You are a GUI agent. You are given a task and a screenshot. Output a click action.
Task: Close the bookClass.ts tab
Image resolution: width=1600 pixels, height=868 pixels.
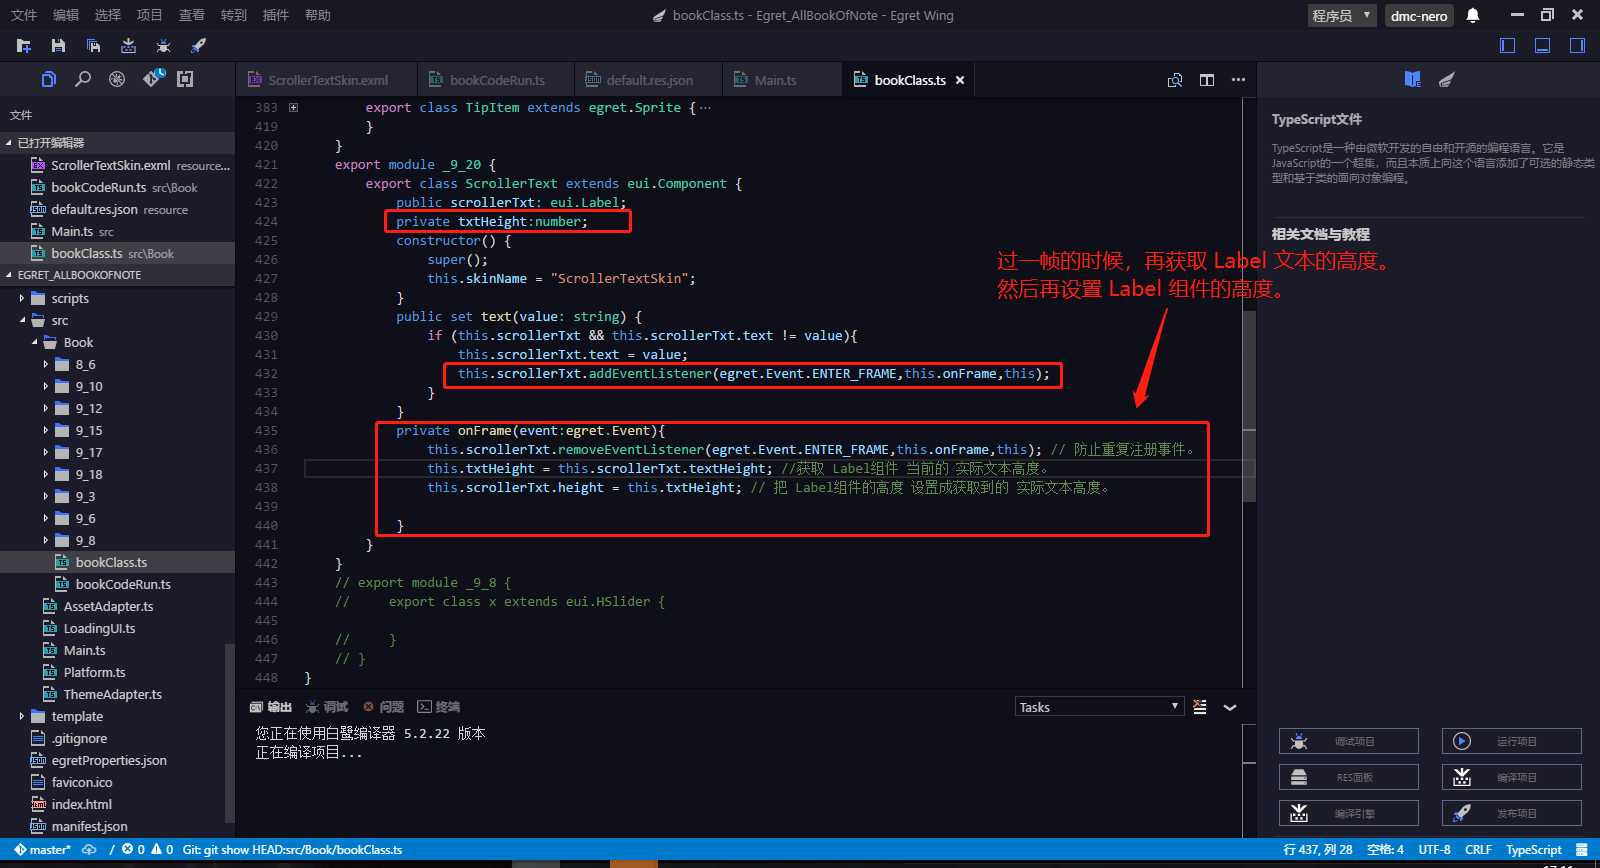[x=960, y=80]
